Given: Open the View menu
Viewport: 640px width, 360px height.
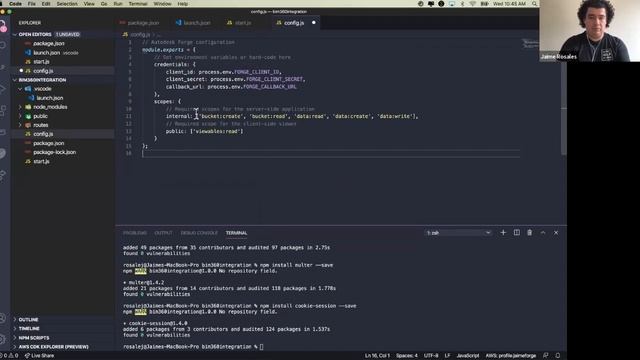Looking at the screenshot, I should [89, 4].
